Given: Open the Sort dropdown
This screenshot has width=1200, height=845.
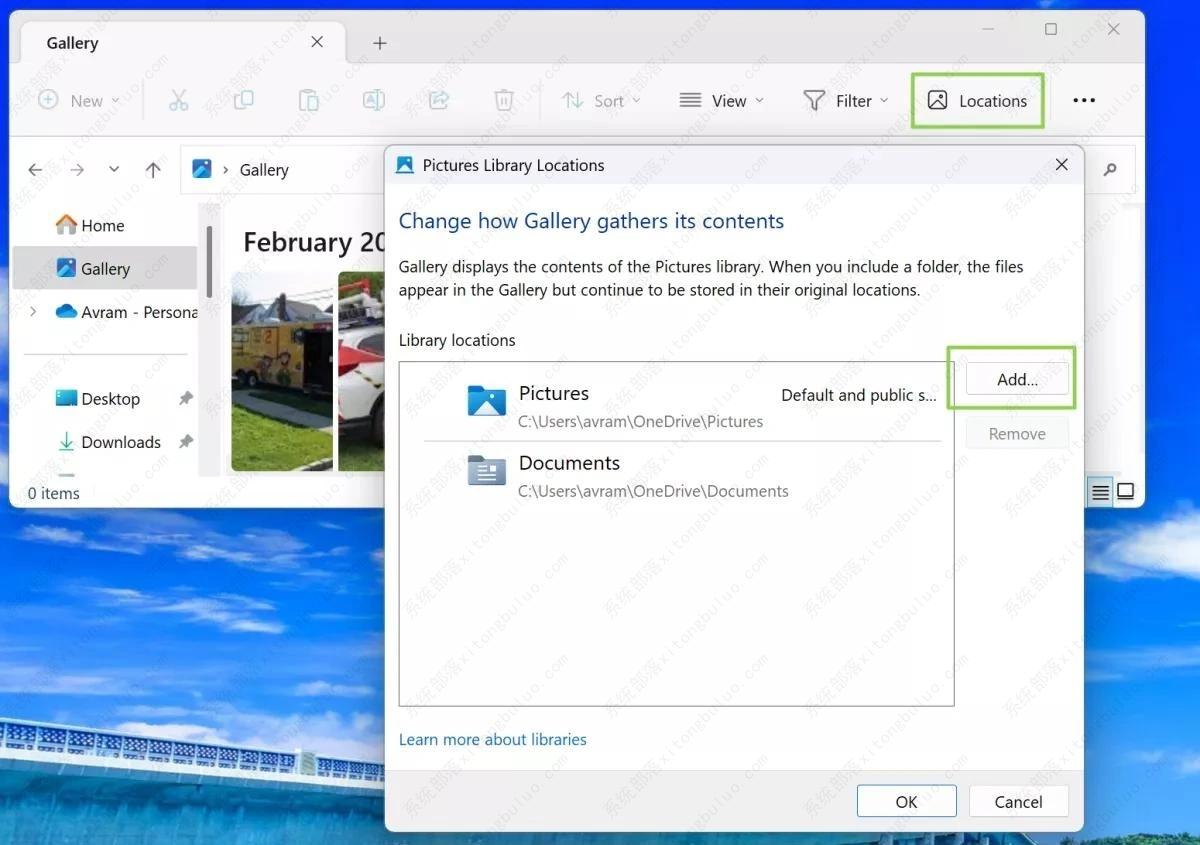Looking at the screenshot, I should (x=600, y=100).
